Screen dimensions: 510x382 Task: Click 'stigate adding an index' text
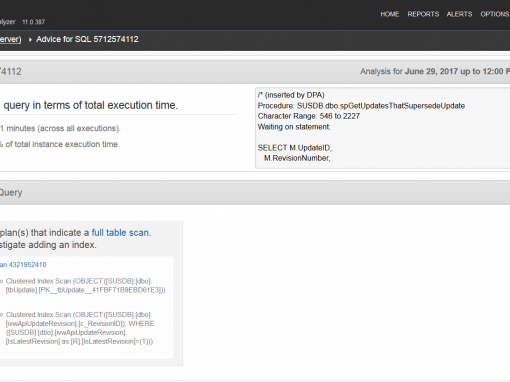coord(48,245)
